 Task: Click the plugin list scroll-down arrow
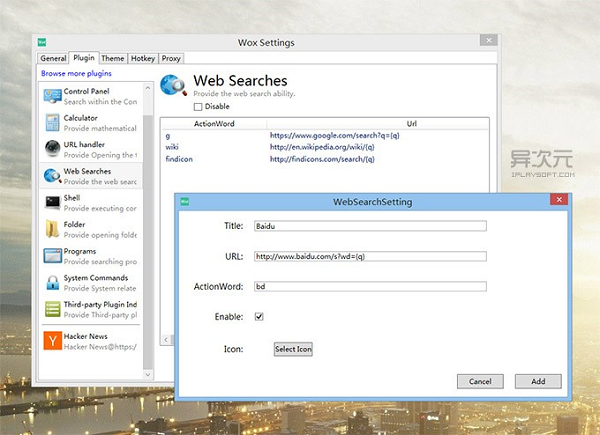pos(148,375)
